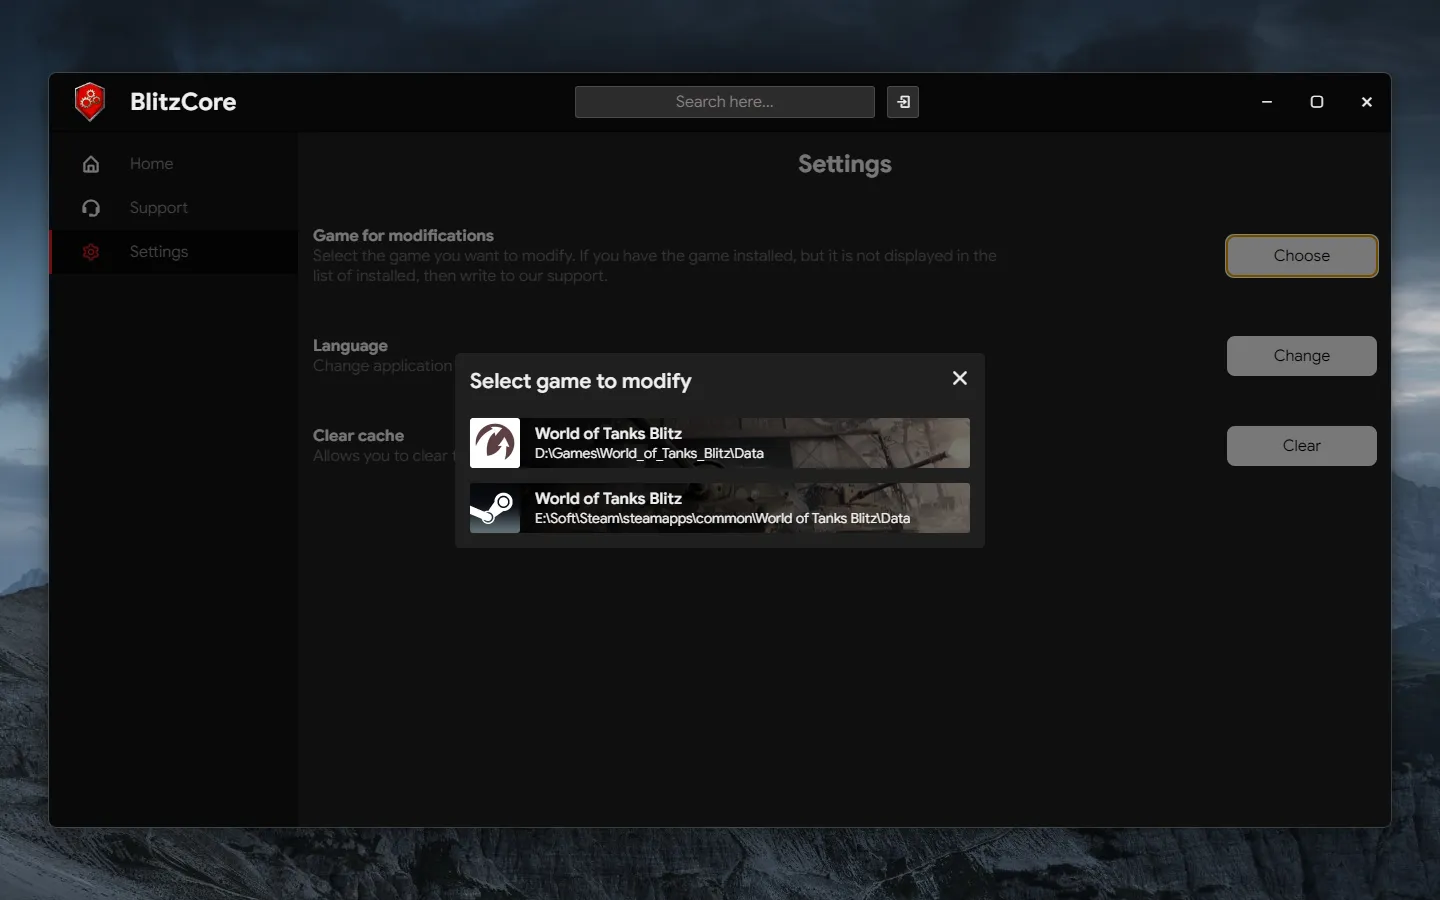The image size is (1440, 900).
Task: Select the Settings sidebar label
Action: 158,252
